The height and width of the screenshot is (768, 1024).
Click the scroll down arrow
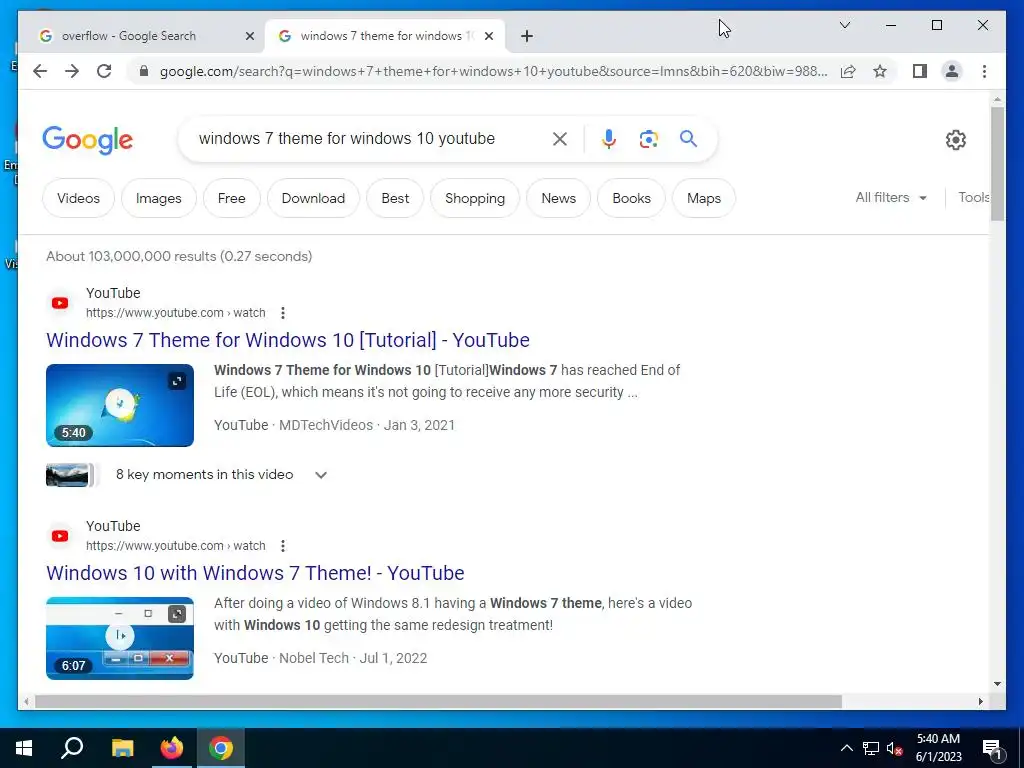pos(997,684)
